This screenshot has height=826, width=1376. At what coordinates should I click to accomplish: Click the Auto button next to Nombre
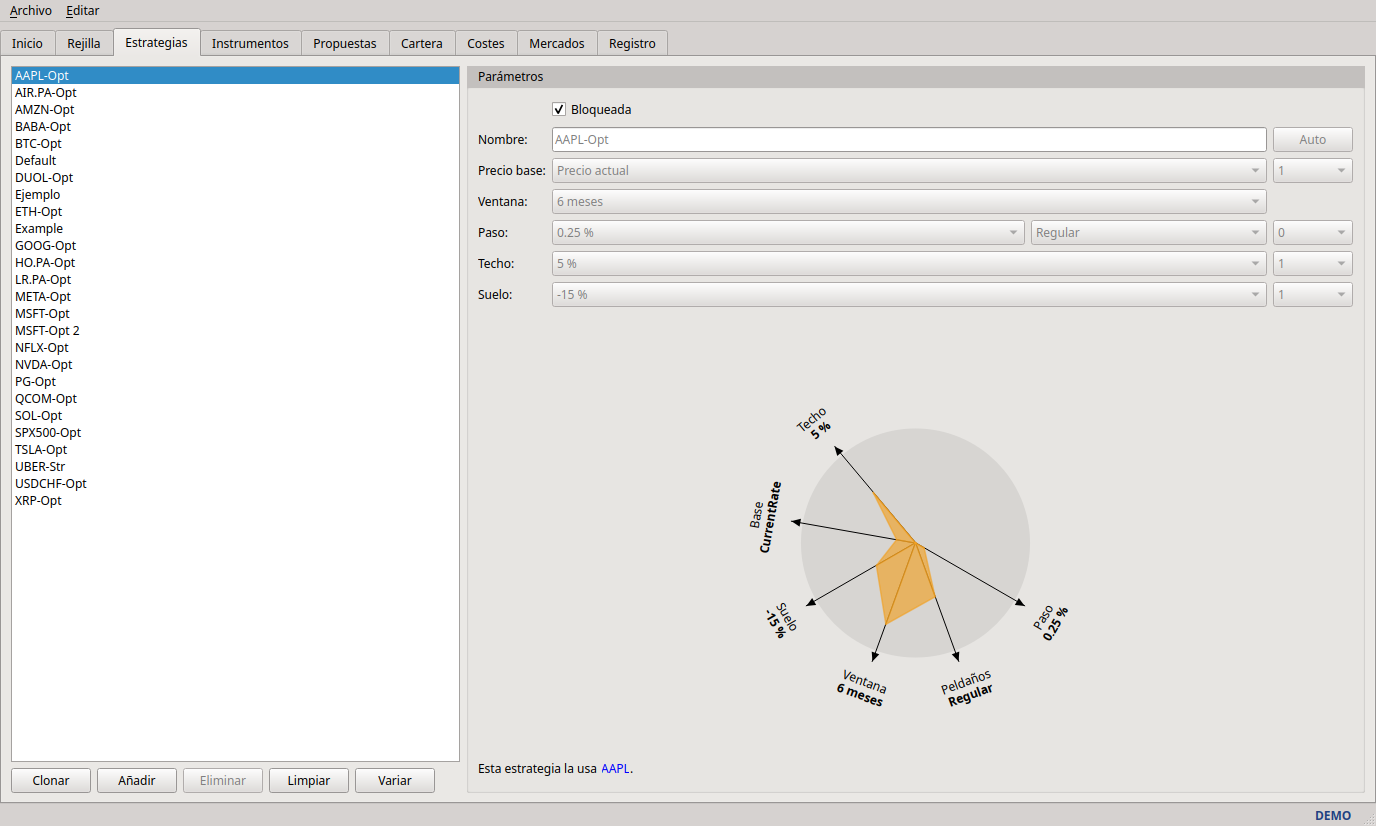pos(1313,139)
